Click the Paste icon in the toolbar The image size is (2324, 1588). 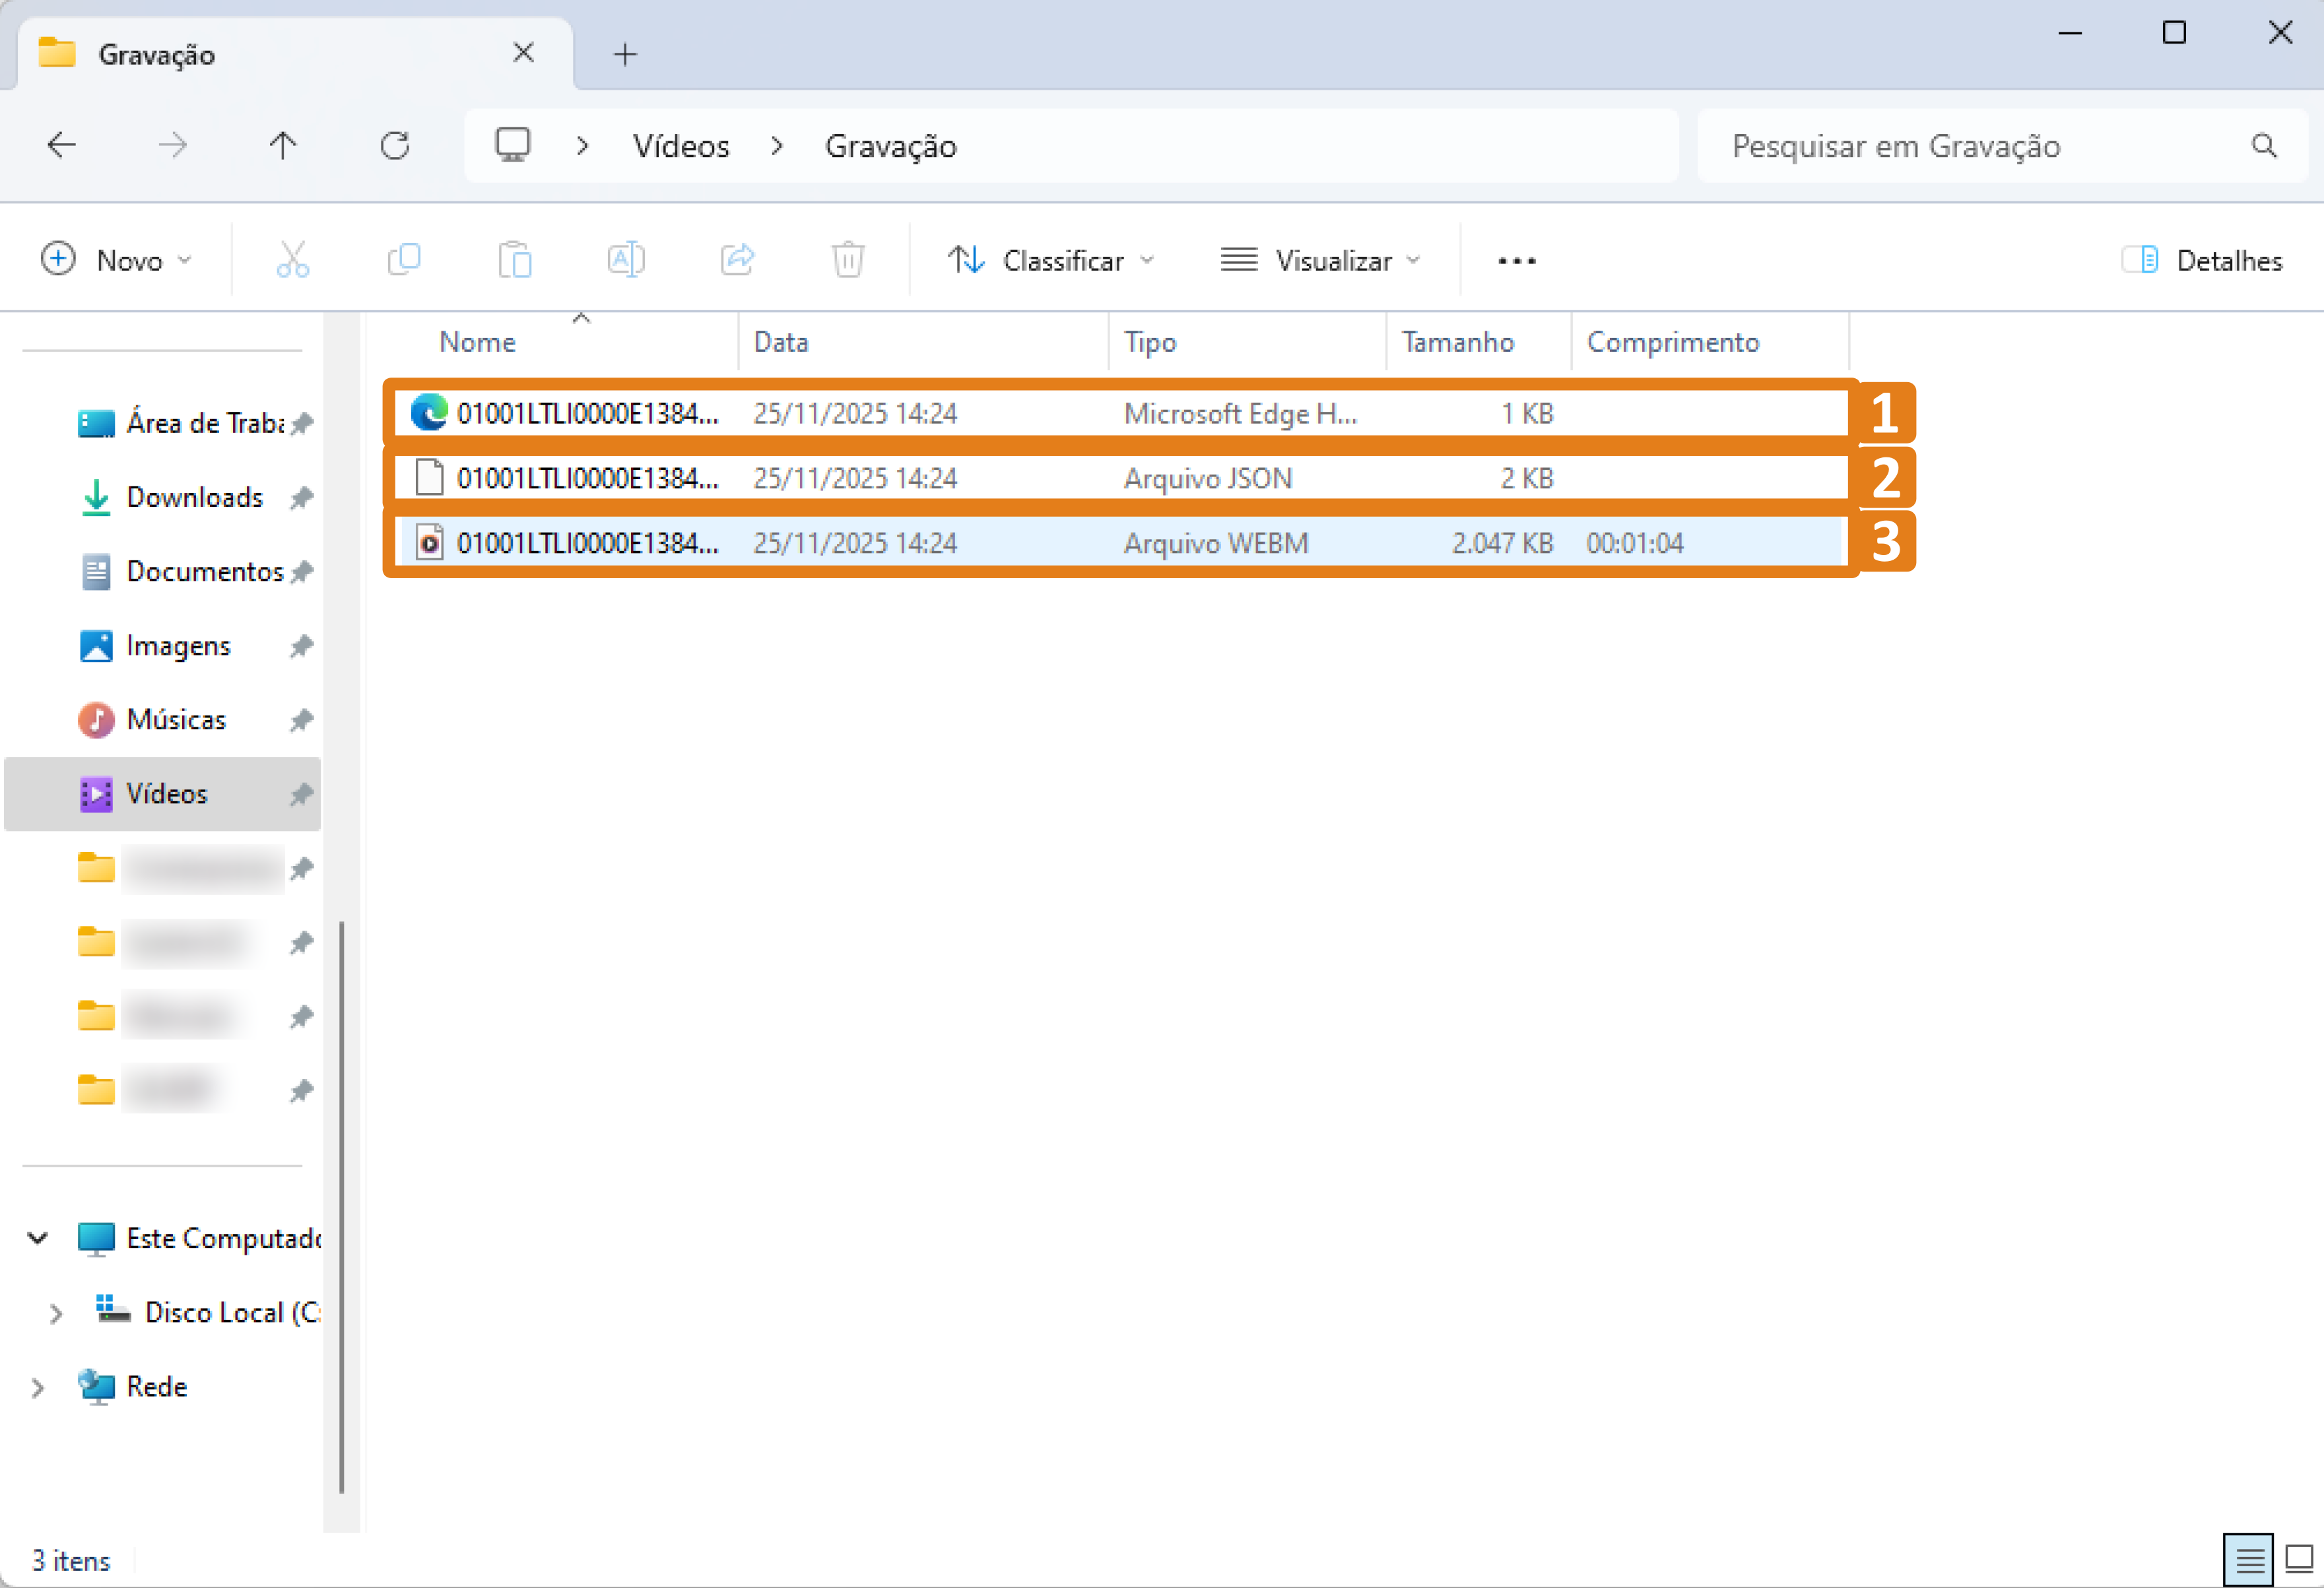tap(516, 259)
